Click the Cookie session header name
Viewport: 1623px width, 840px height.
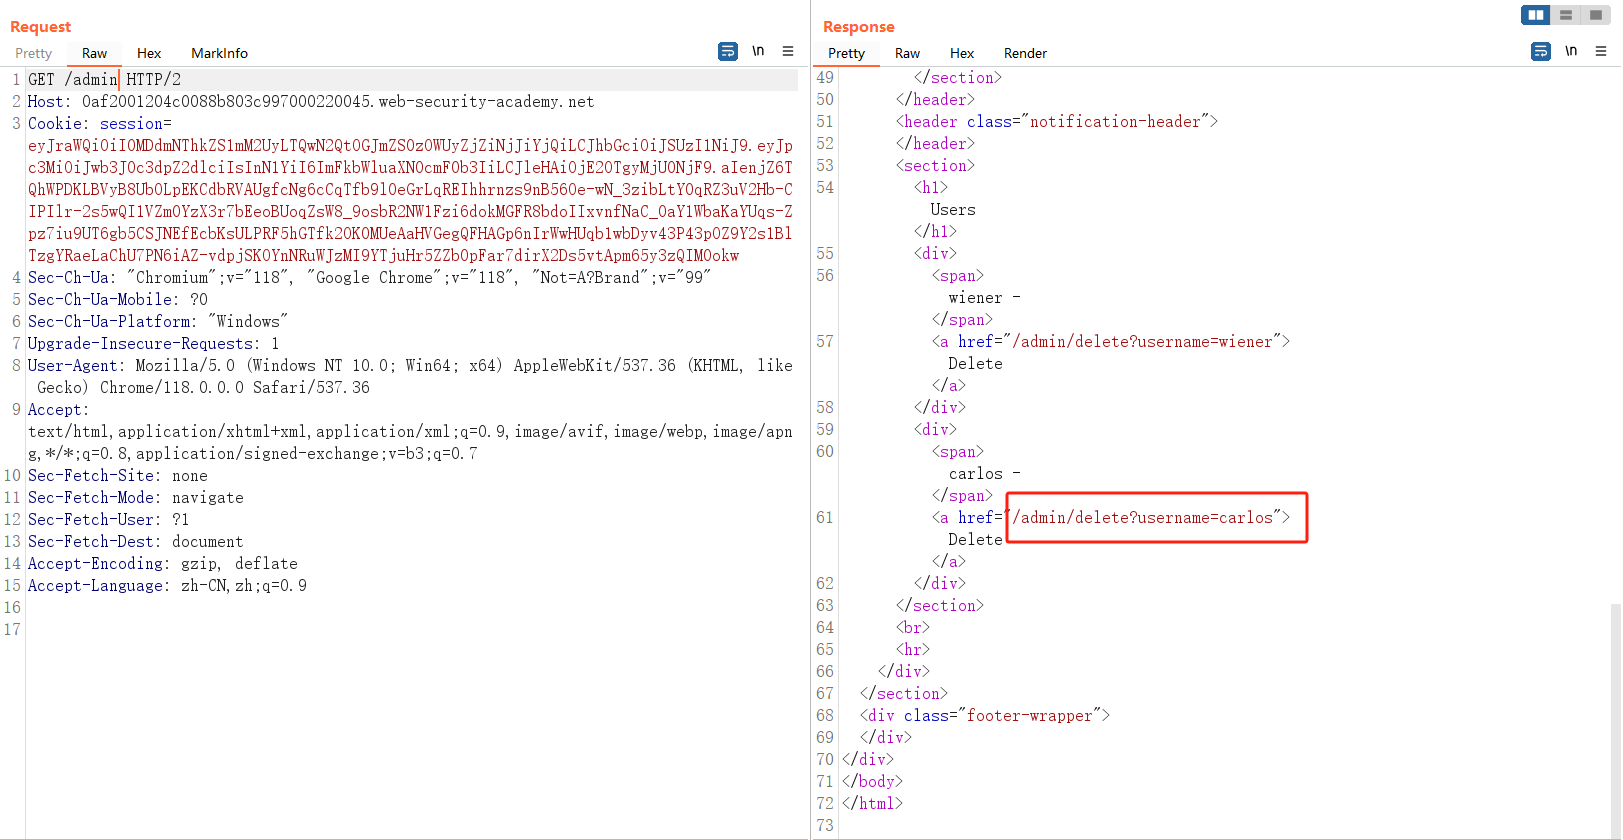pyautogui.click(x=99, y=123)
